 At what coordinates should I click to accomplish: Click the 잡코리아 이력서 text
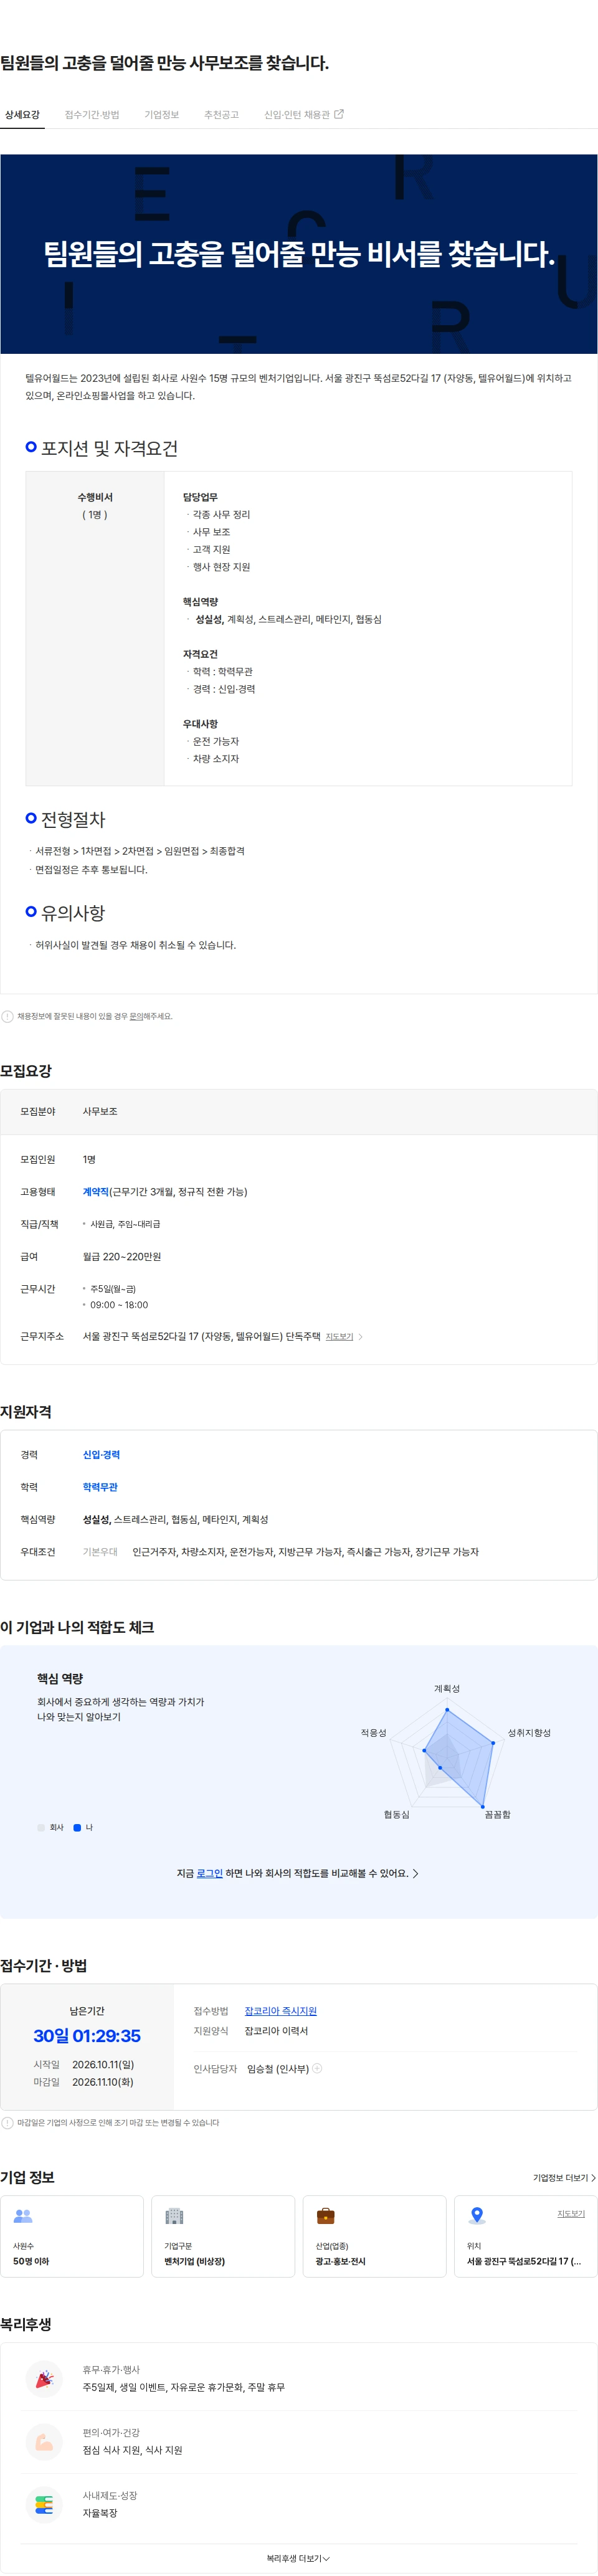(276, 2031)
